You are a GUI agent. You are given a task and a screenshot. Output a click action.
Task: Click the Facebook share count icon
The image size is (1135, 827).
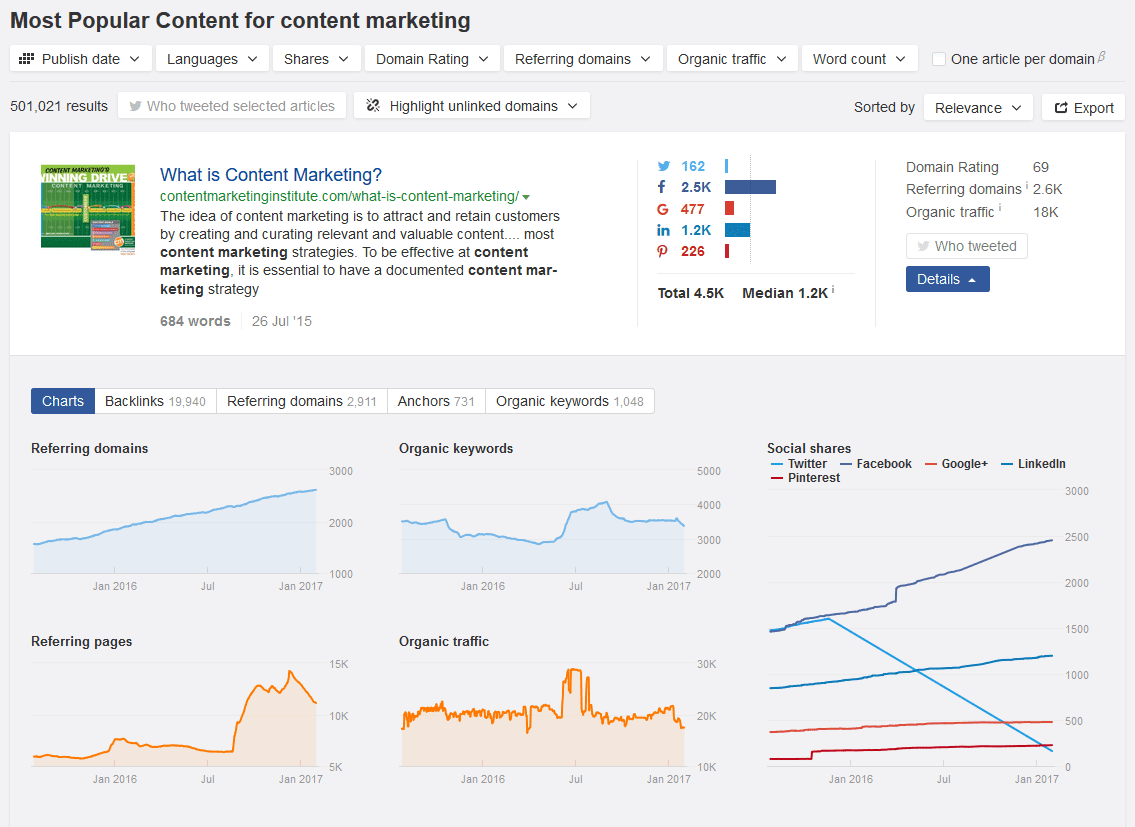(662, 187)
